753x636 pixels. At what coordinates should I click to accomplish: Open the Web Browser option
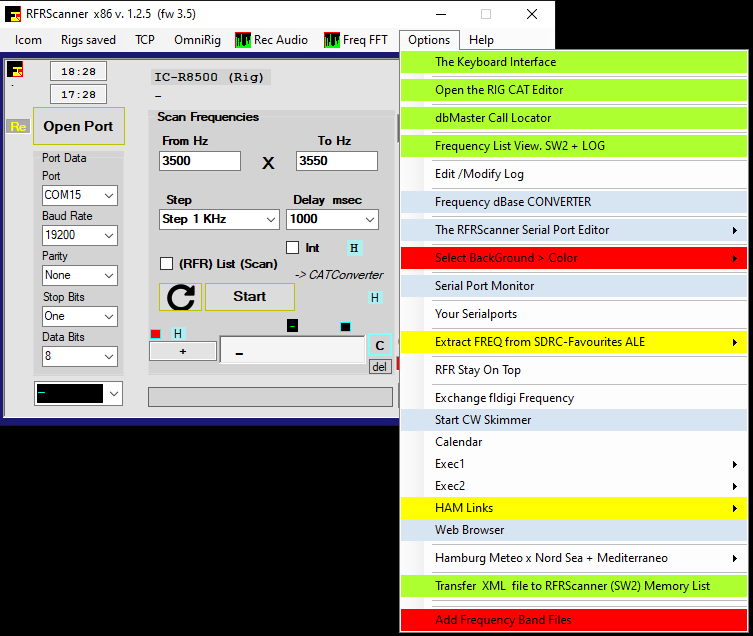[x=574, y=530]
